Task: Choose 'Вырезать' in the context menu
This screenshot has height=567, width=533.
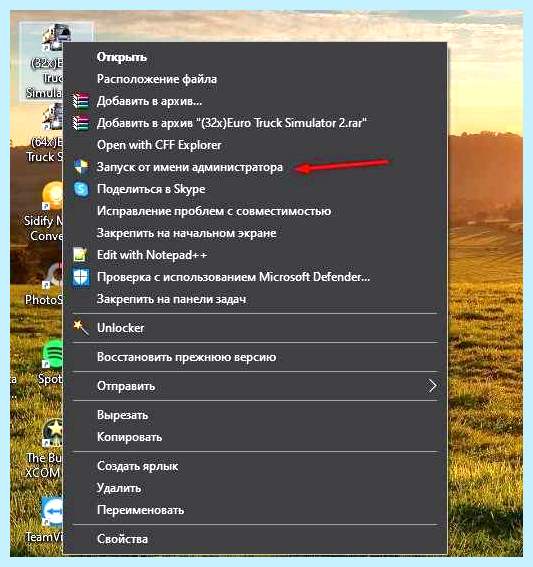Action: 255,415
